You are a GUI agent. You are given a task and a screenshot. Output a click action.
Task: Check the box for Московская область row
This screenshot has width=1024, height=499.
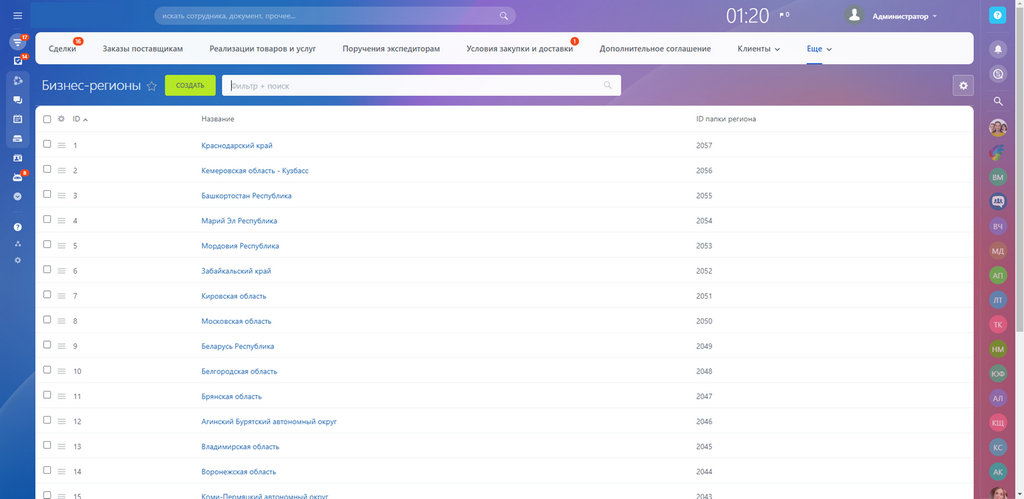tap(47, 320)
